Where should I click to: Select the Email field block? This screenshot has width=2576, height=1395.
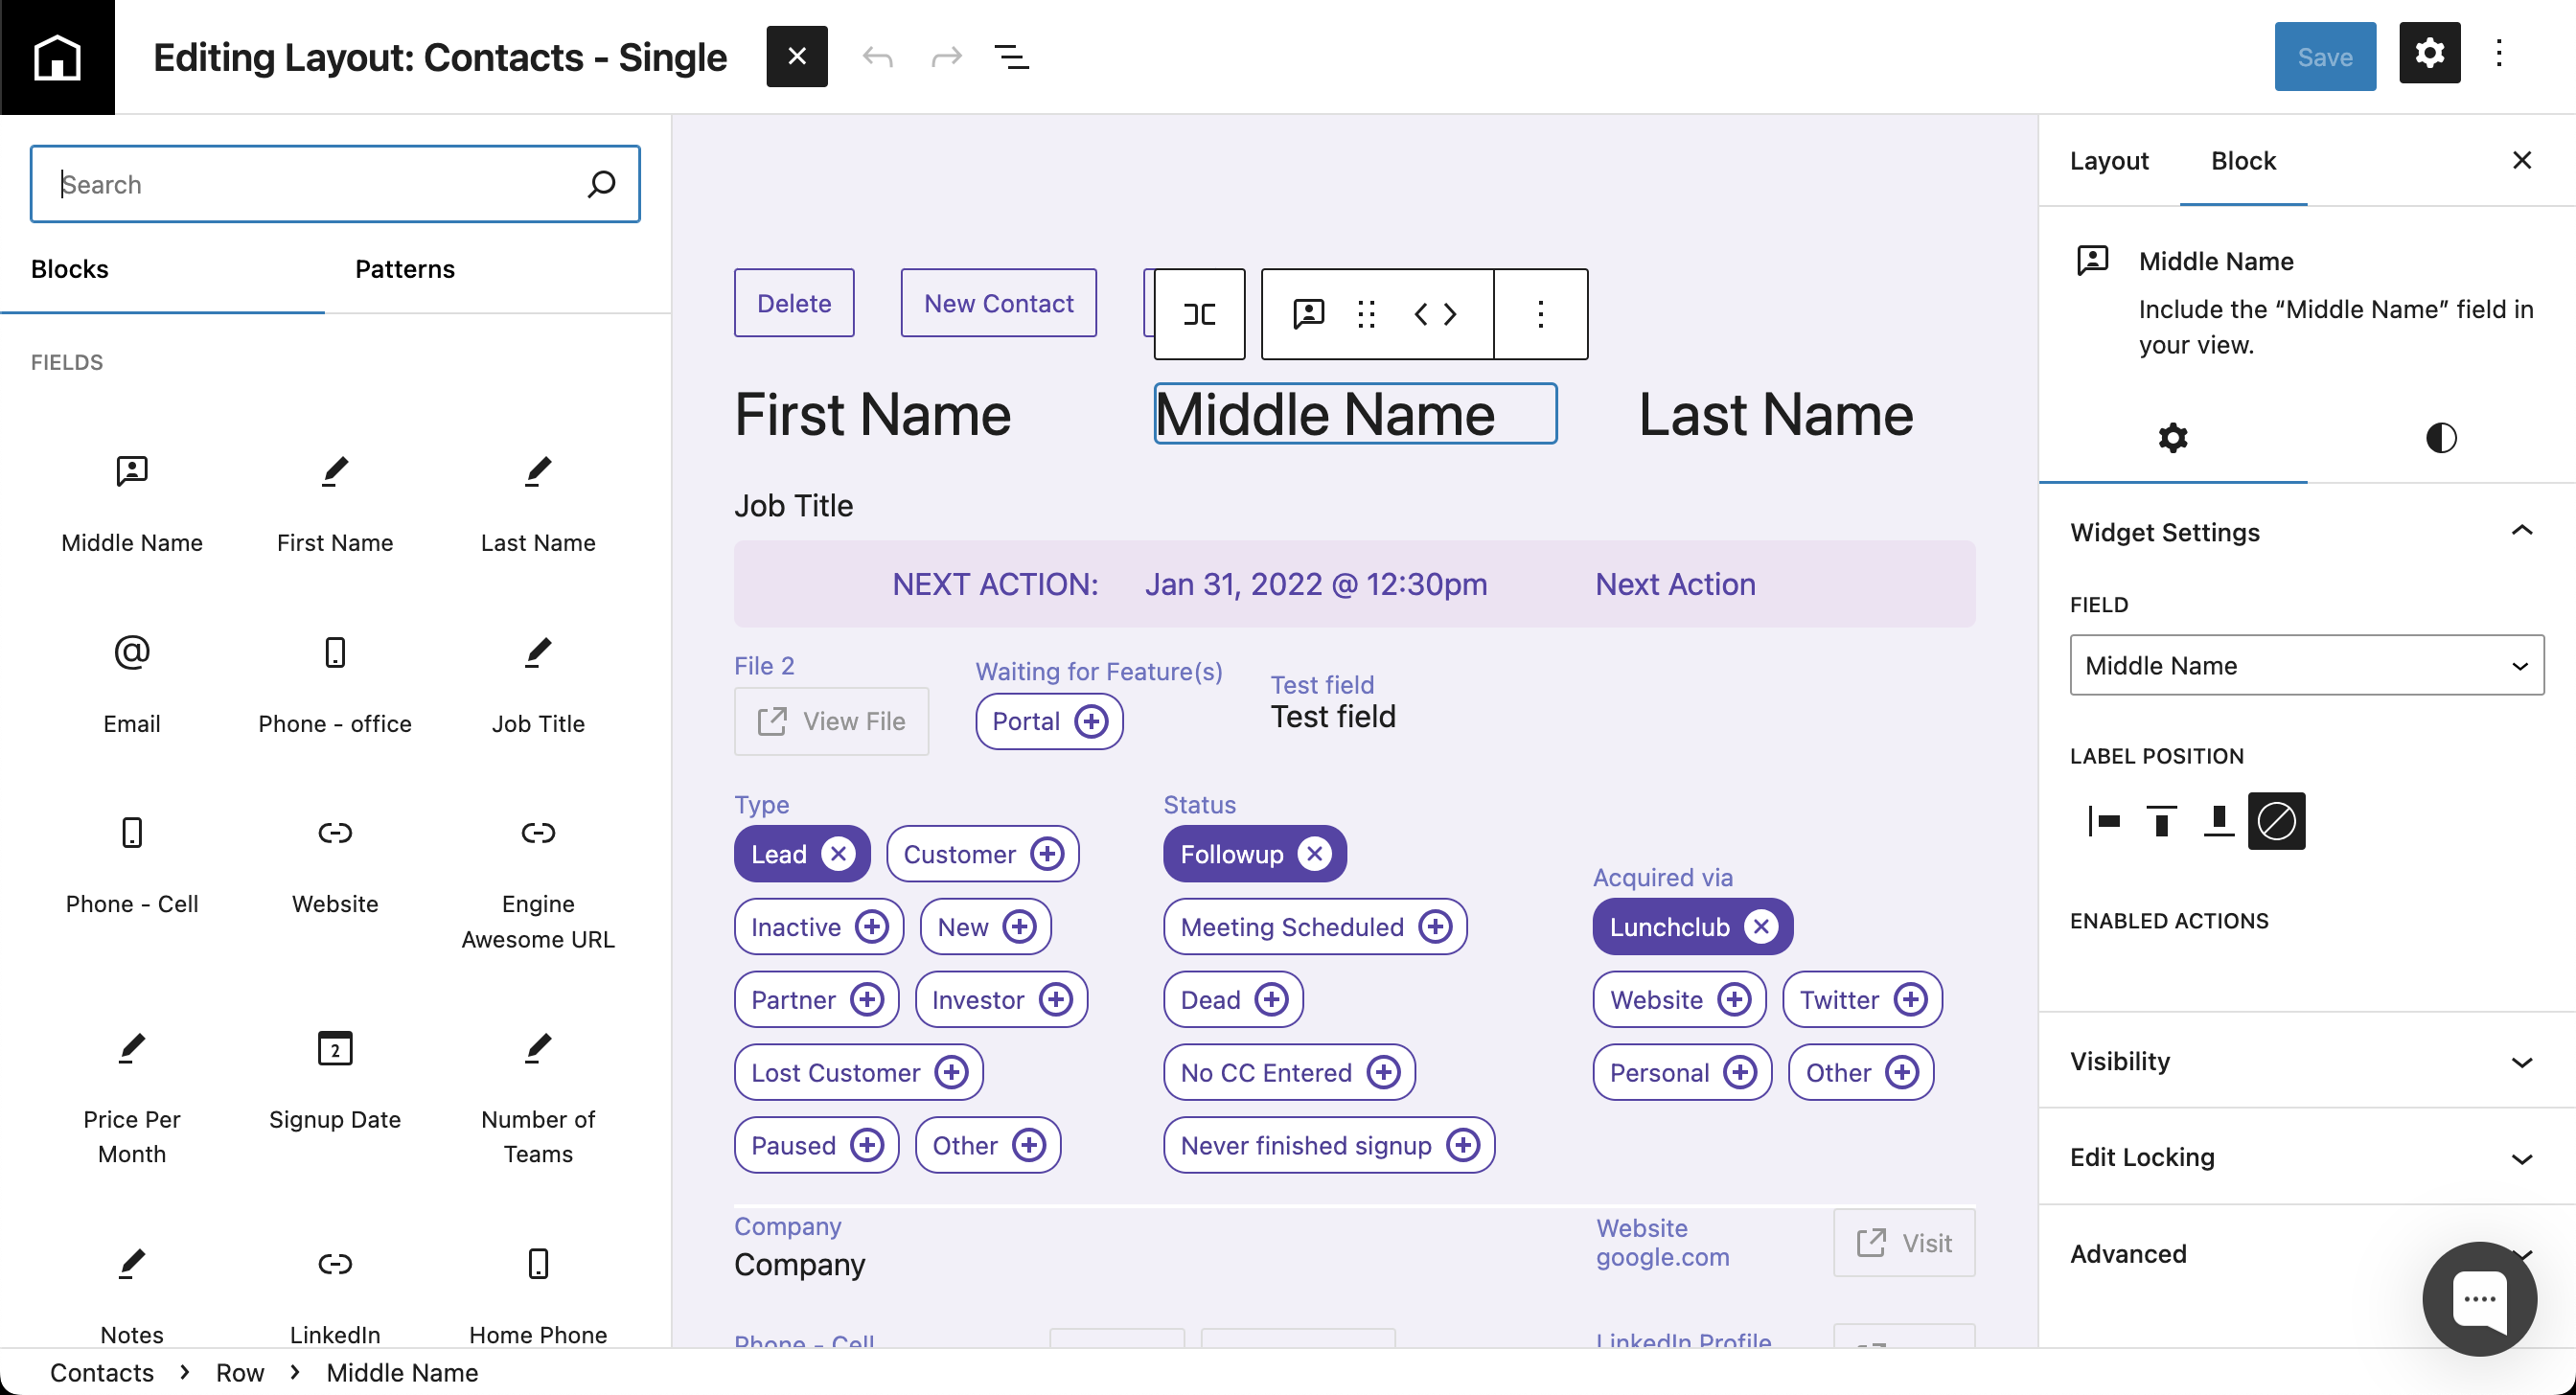click(131, 680)
